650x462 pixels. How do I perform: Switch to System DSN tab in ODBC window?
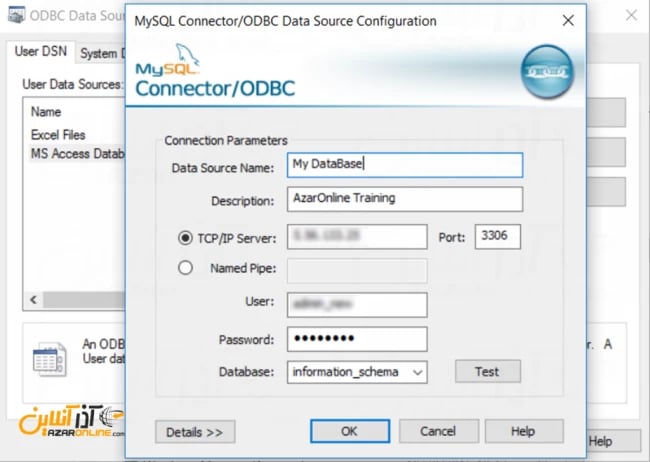pyautogui.click(x=100, y=53)
